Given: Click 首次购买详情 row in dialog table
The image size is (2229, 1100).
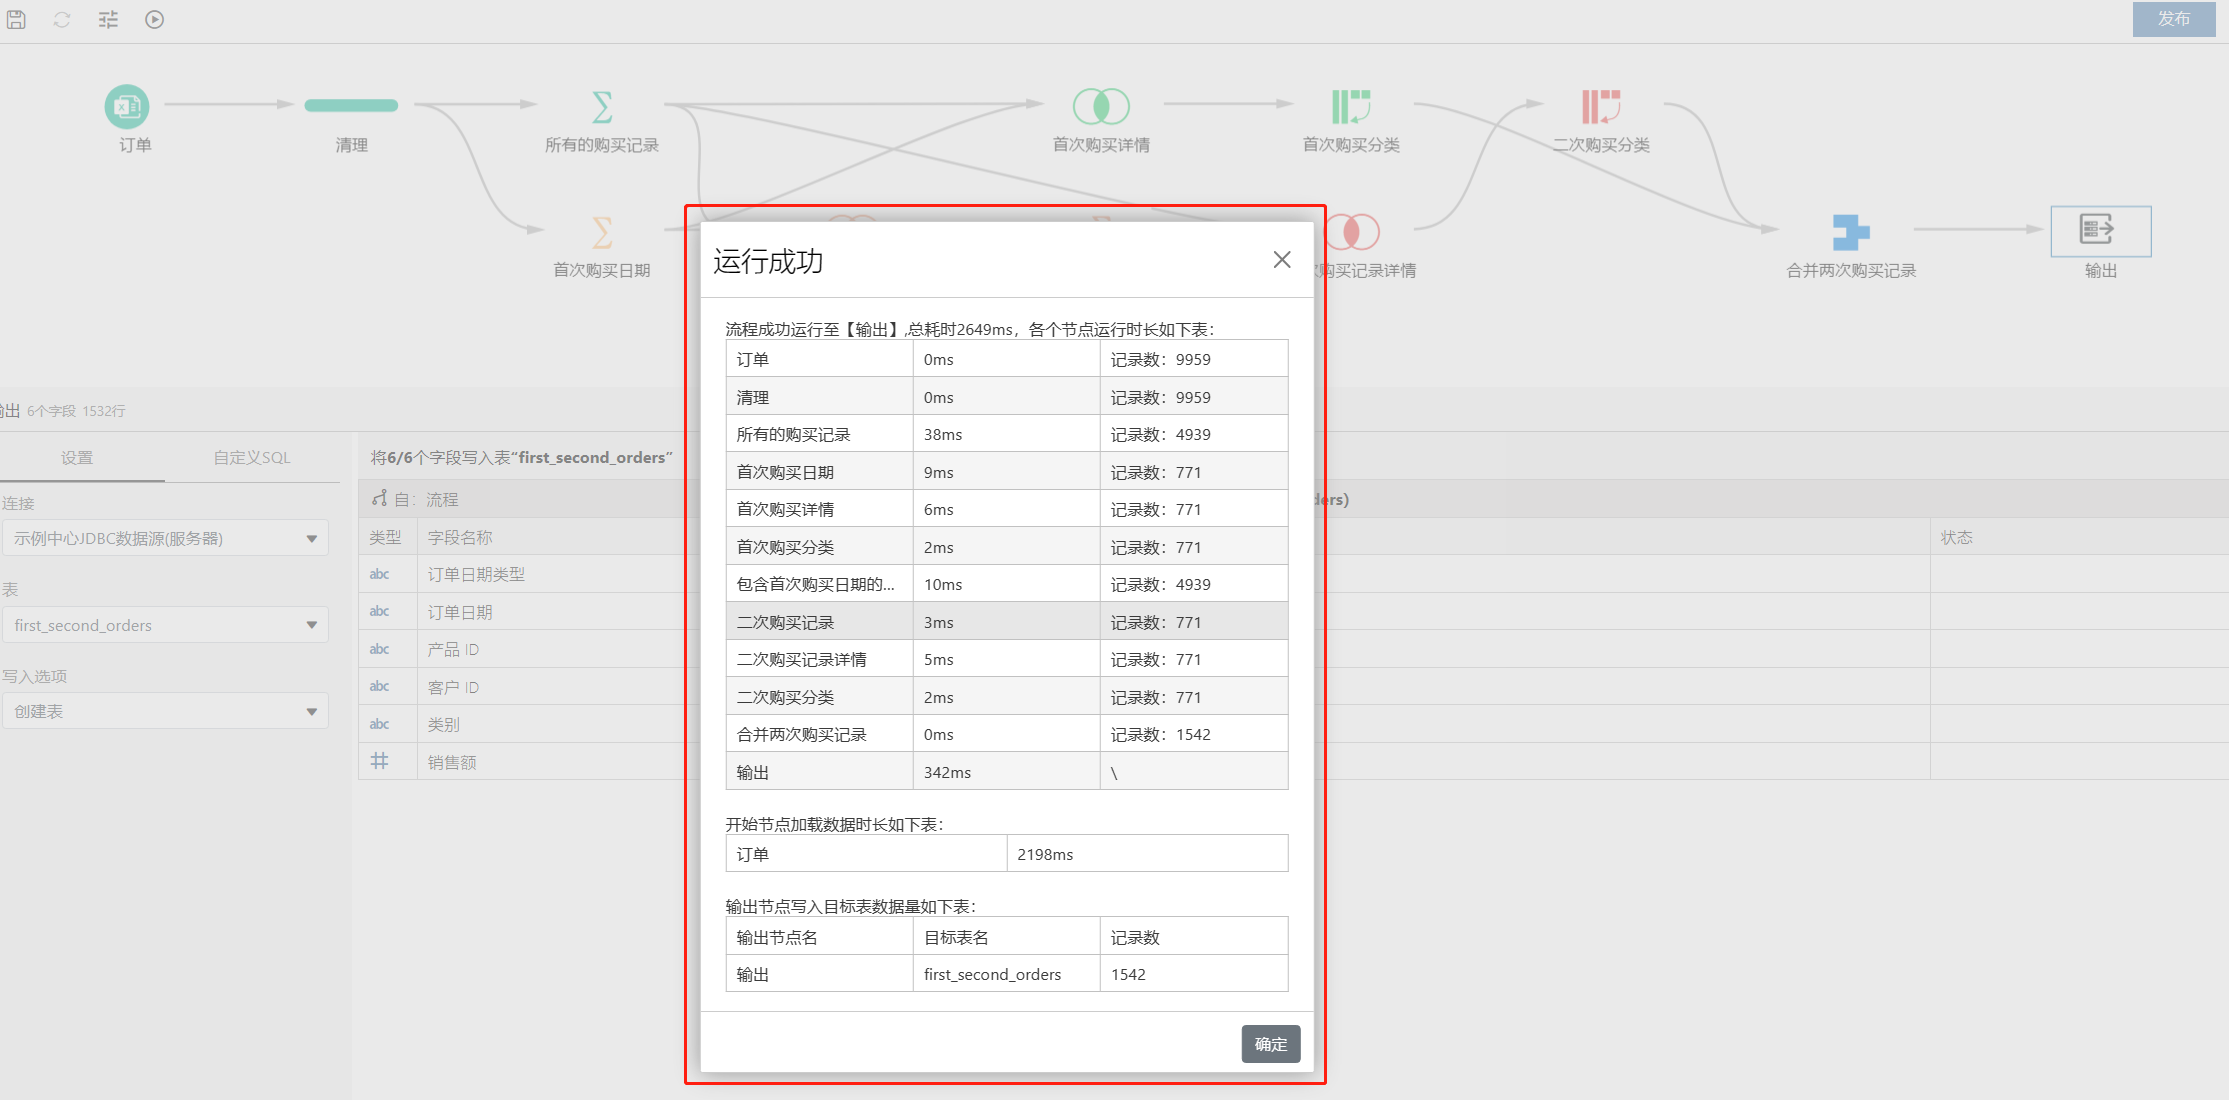Looking at the screenshot, I should click(1007, 509).
